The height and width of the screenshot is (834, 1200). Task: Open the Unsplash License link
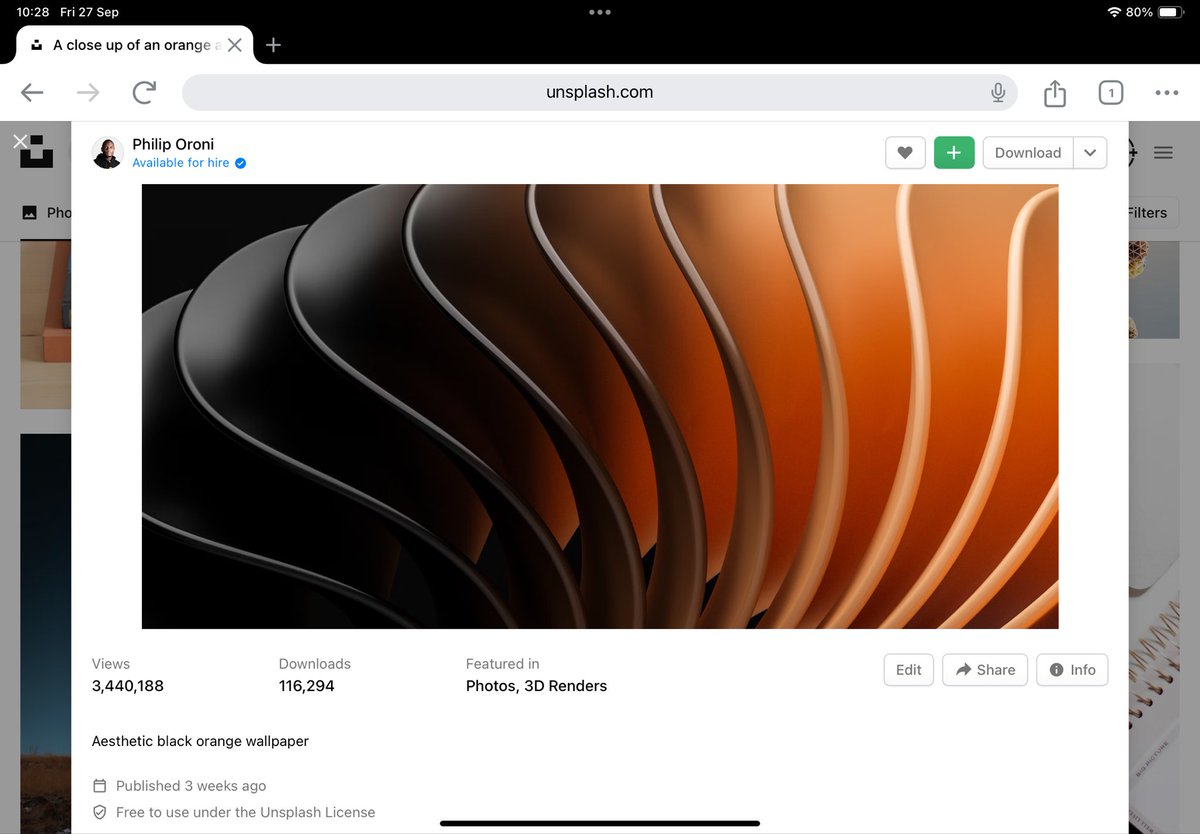click(x=318, y=812)
